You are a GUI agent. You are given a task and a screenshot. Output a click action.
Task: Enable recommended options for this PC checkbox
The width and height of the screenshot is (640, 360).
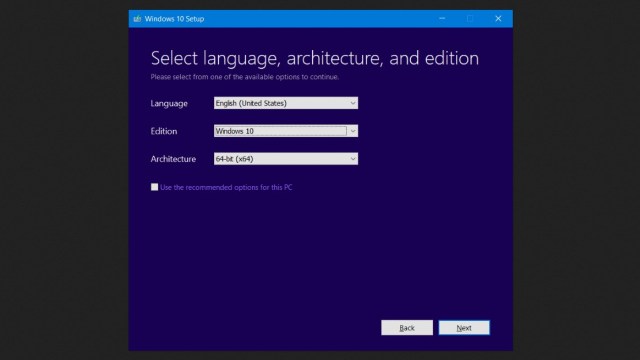coord(154,187)
